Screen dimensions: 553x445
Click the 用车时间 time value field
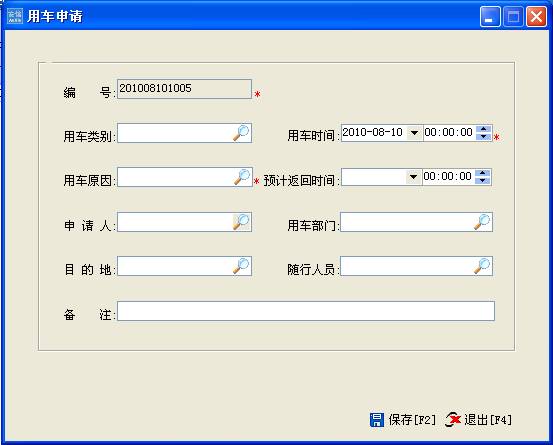click(449, 133)
